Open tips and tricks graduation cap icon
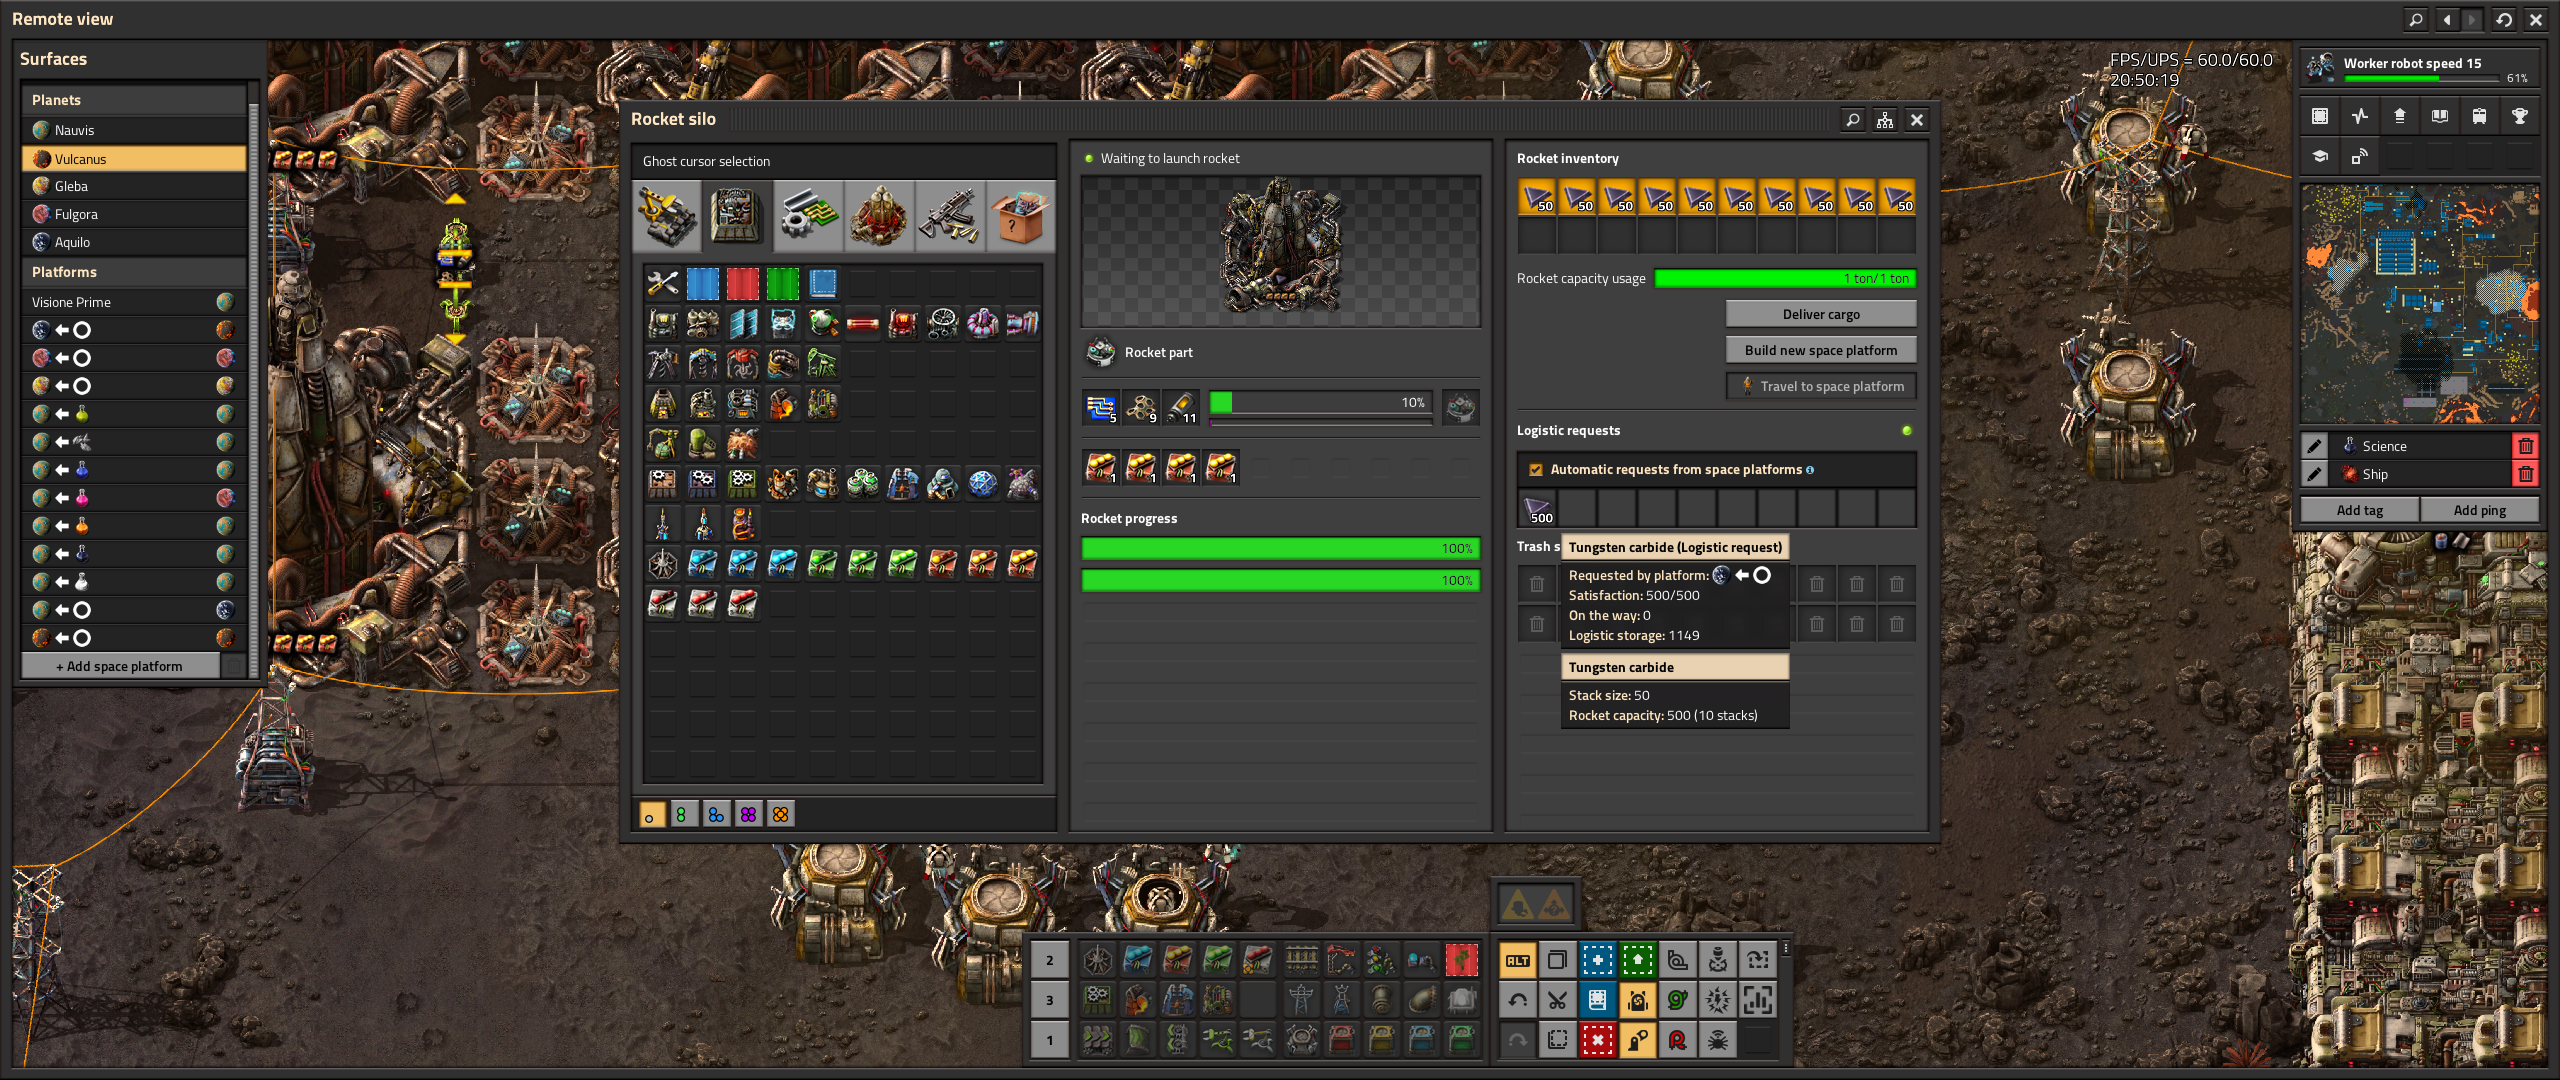Image resolution: width=2560 pixels, height=1080 pixels. coord(2320,156)
